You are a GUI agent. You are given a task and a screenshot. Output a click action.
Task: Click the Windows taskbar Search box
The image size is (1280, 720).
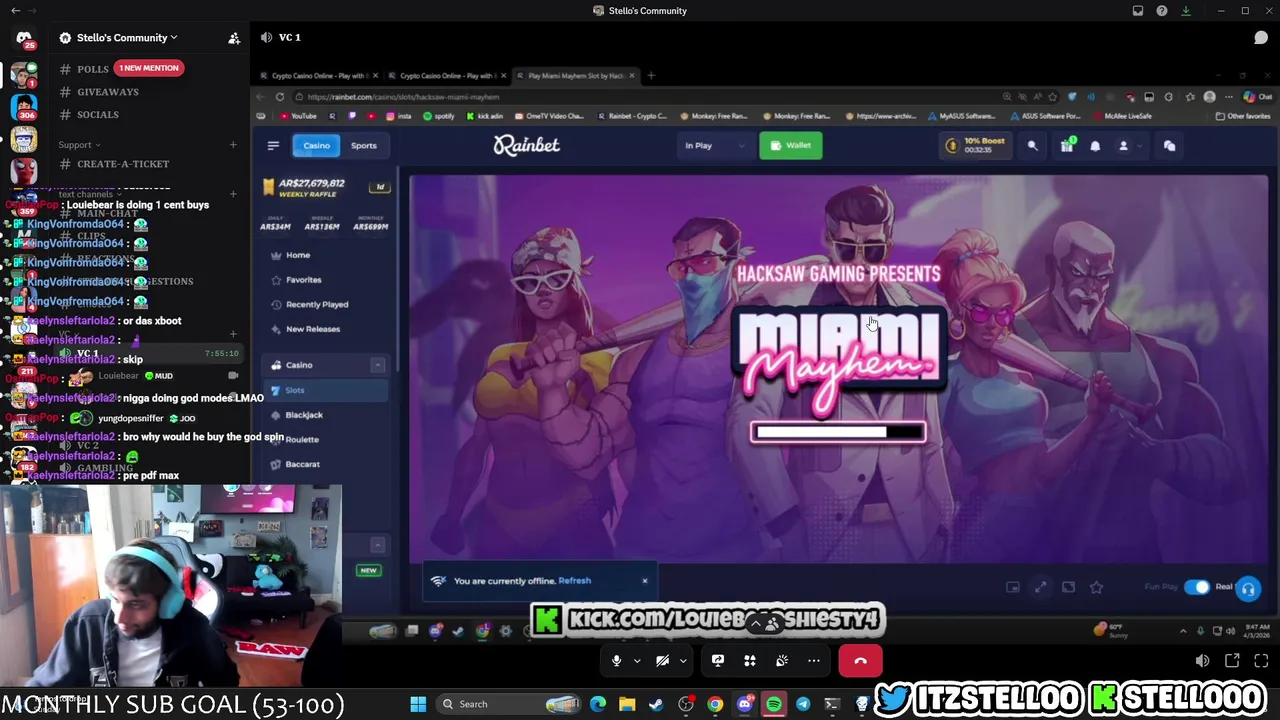click(510, 704)
